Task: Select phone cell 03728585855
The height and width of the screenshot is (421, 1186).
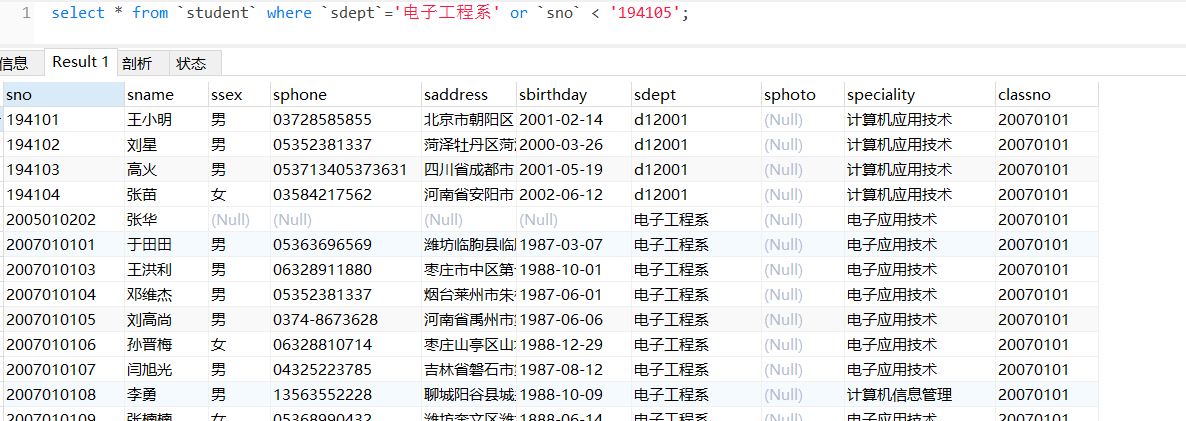Action: pyautogui.click(x=346, y=119)
